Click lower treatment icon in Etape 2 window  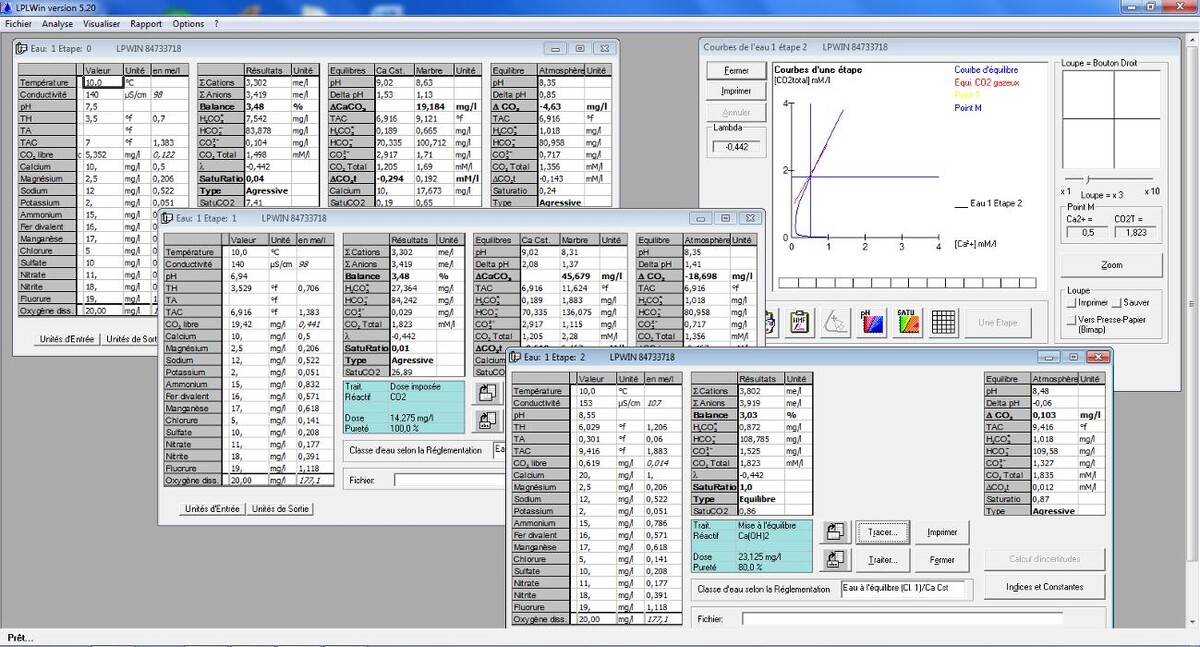836,560
